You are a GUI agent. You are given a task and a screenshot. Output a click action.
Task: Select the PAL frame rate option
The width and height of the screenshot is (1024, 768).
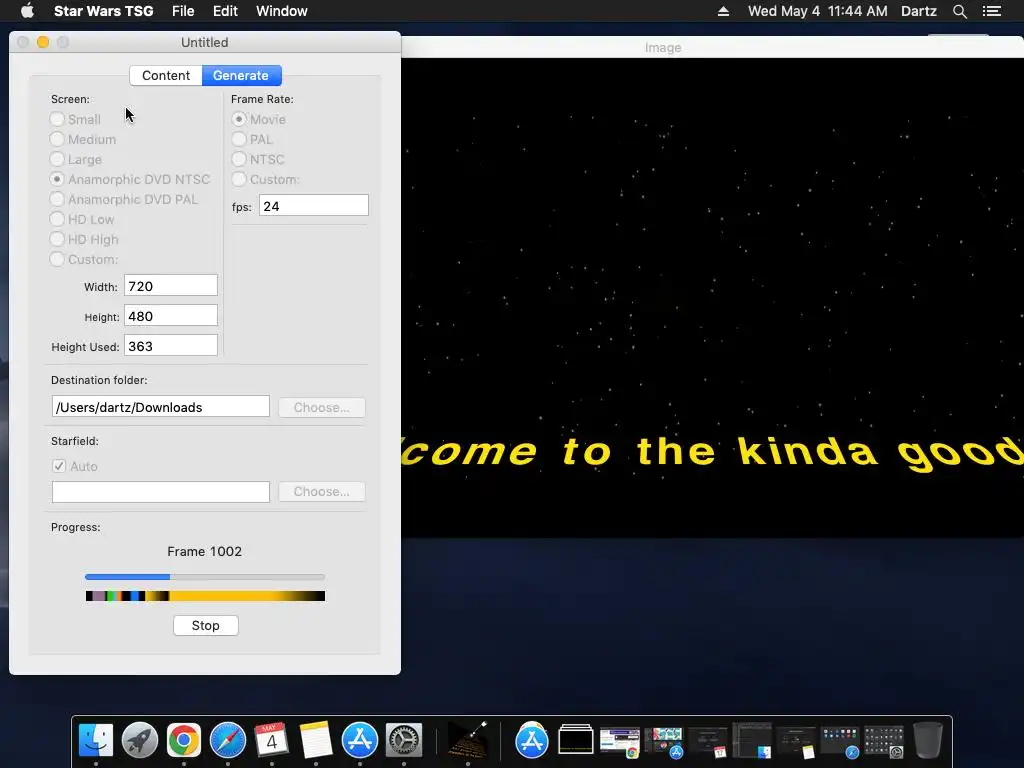coord(239,139)
